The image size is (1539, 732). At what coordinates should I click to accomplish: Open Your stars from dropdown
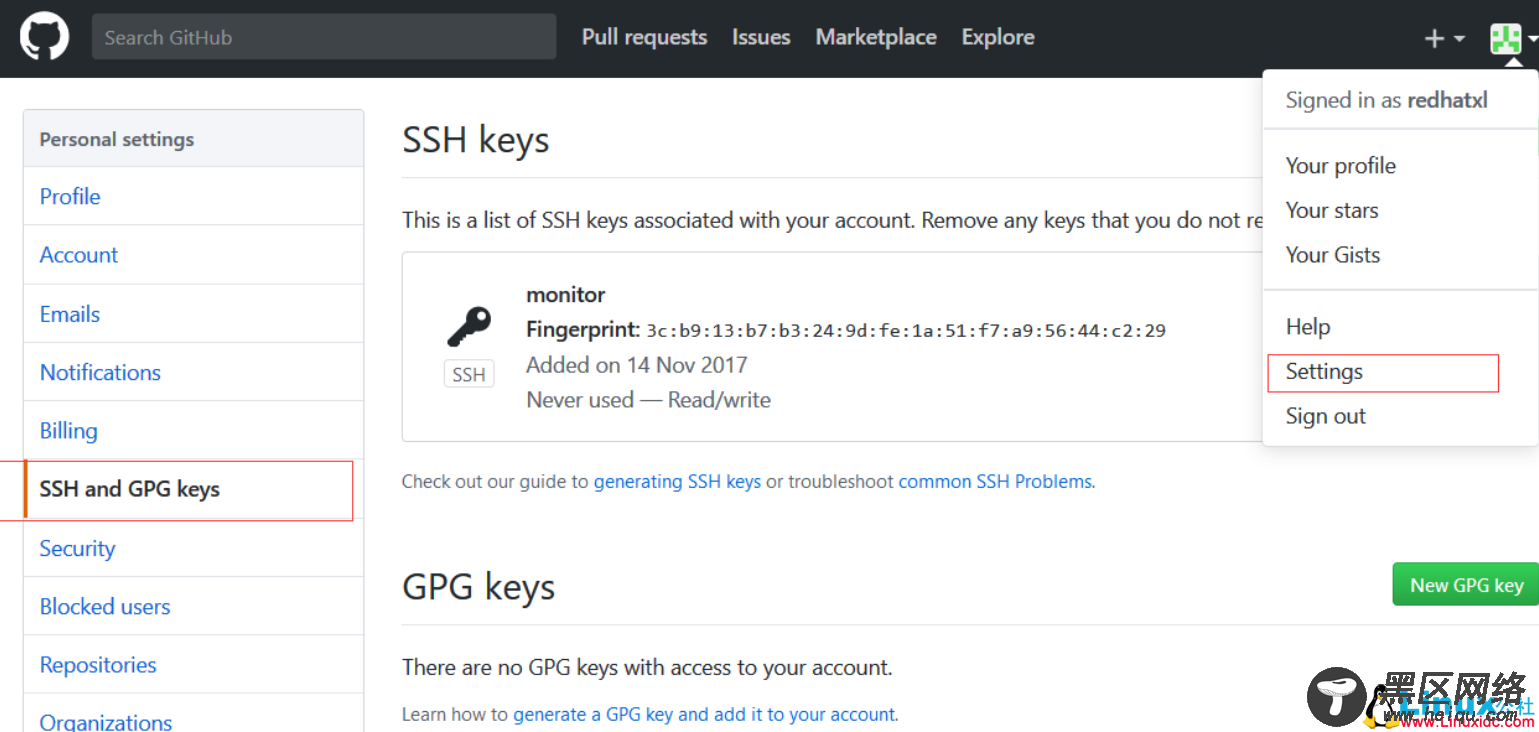point(1332,210)
